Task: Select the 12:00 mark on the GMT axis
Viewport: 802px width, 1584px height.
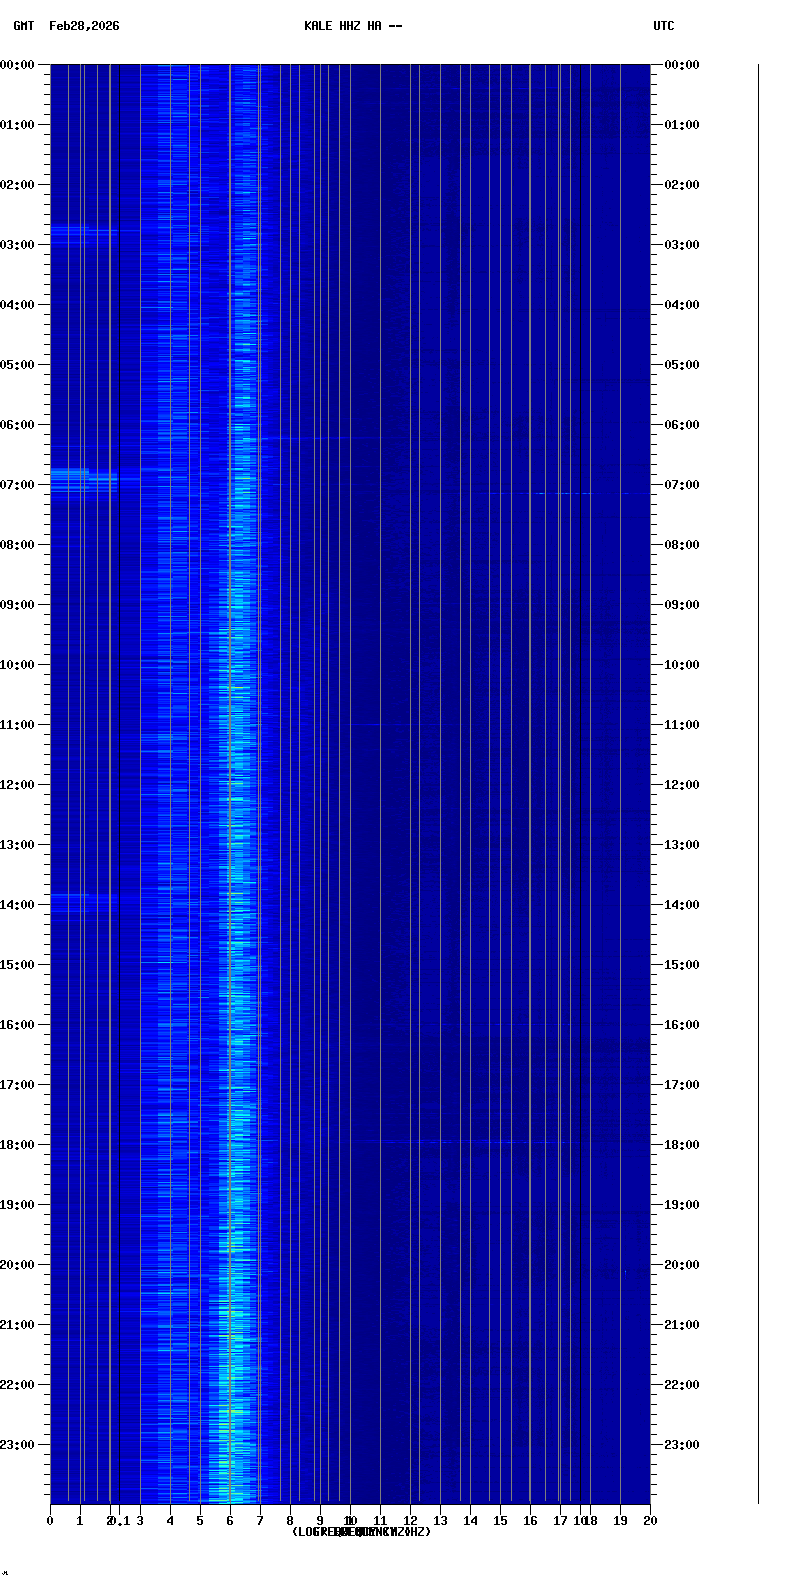Action: [18, 785]
